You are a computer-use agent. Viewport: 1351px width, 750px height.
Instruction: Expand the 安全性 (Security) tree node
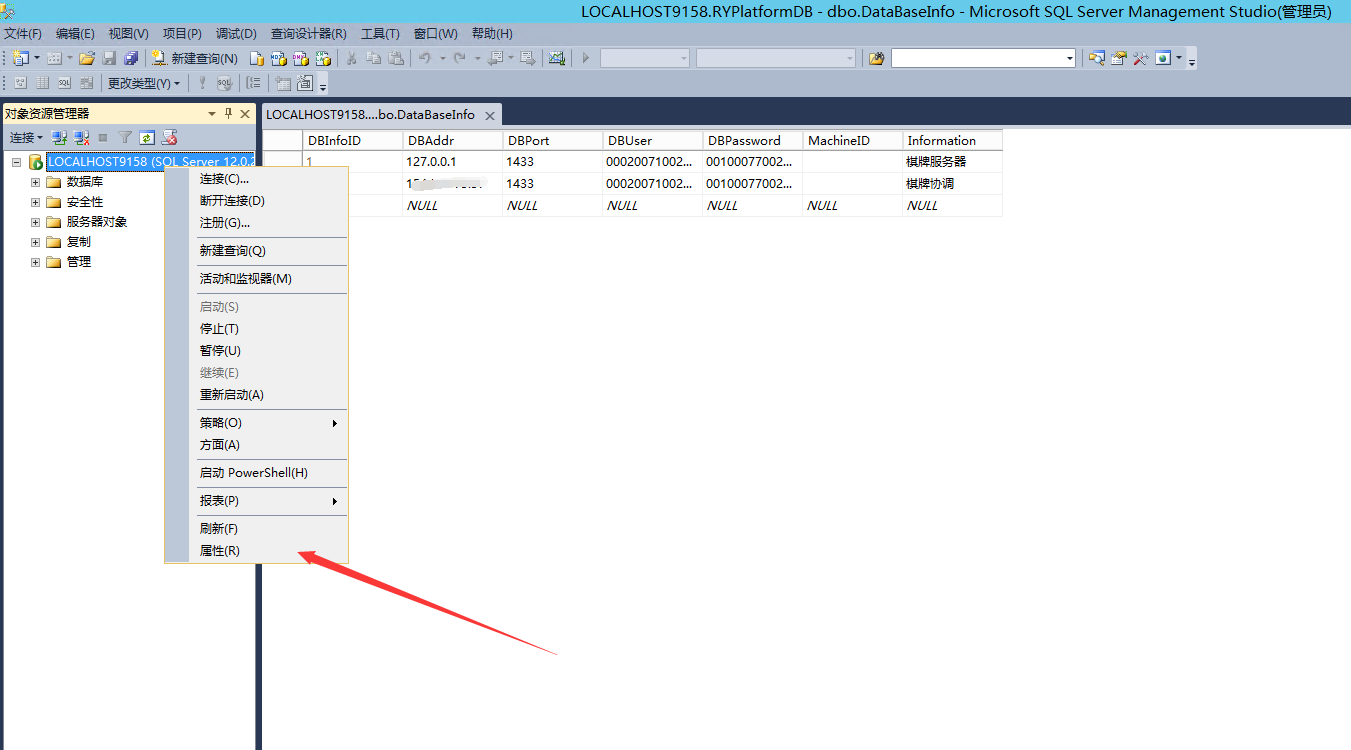coord(35,202)
